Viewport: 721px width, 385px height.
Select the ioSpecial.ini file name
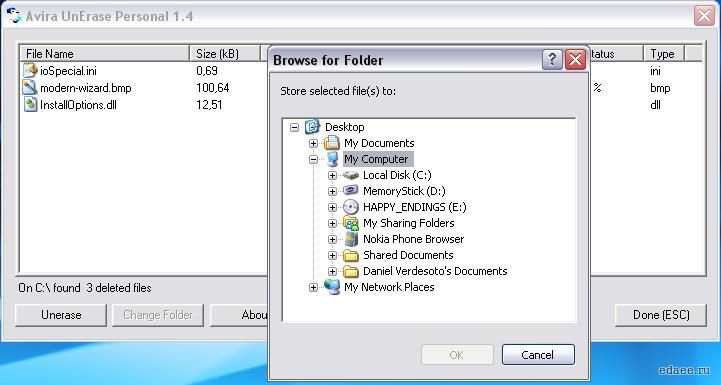point(68,71)
